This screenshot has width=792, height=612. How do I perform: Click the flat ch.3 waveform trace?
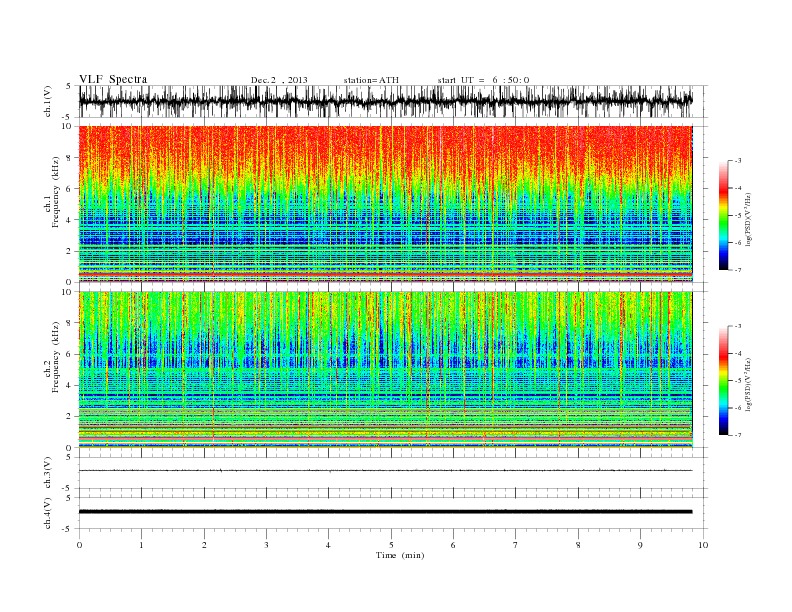click(x=386, y=471)
